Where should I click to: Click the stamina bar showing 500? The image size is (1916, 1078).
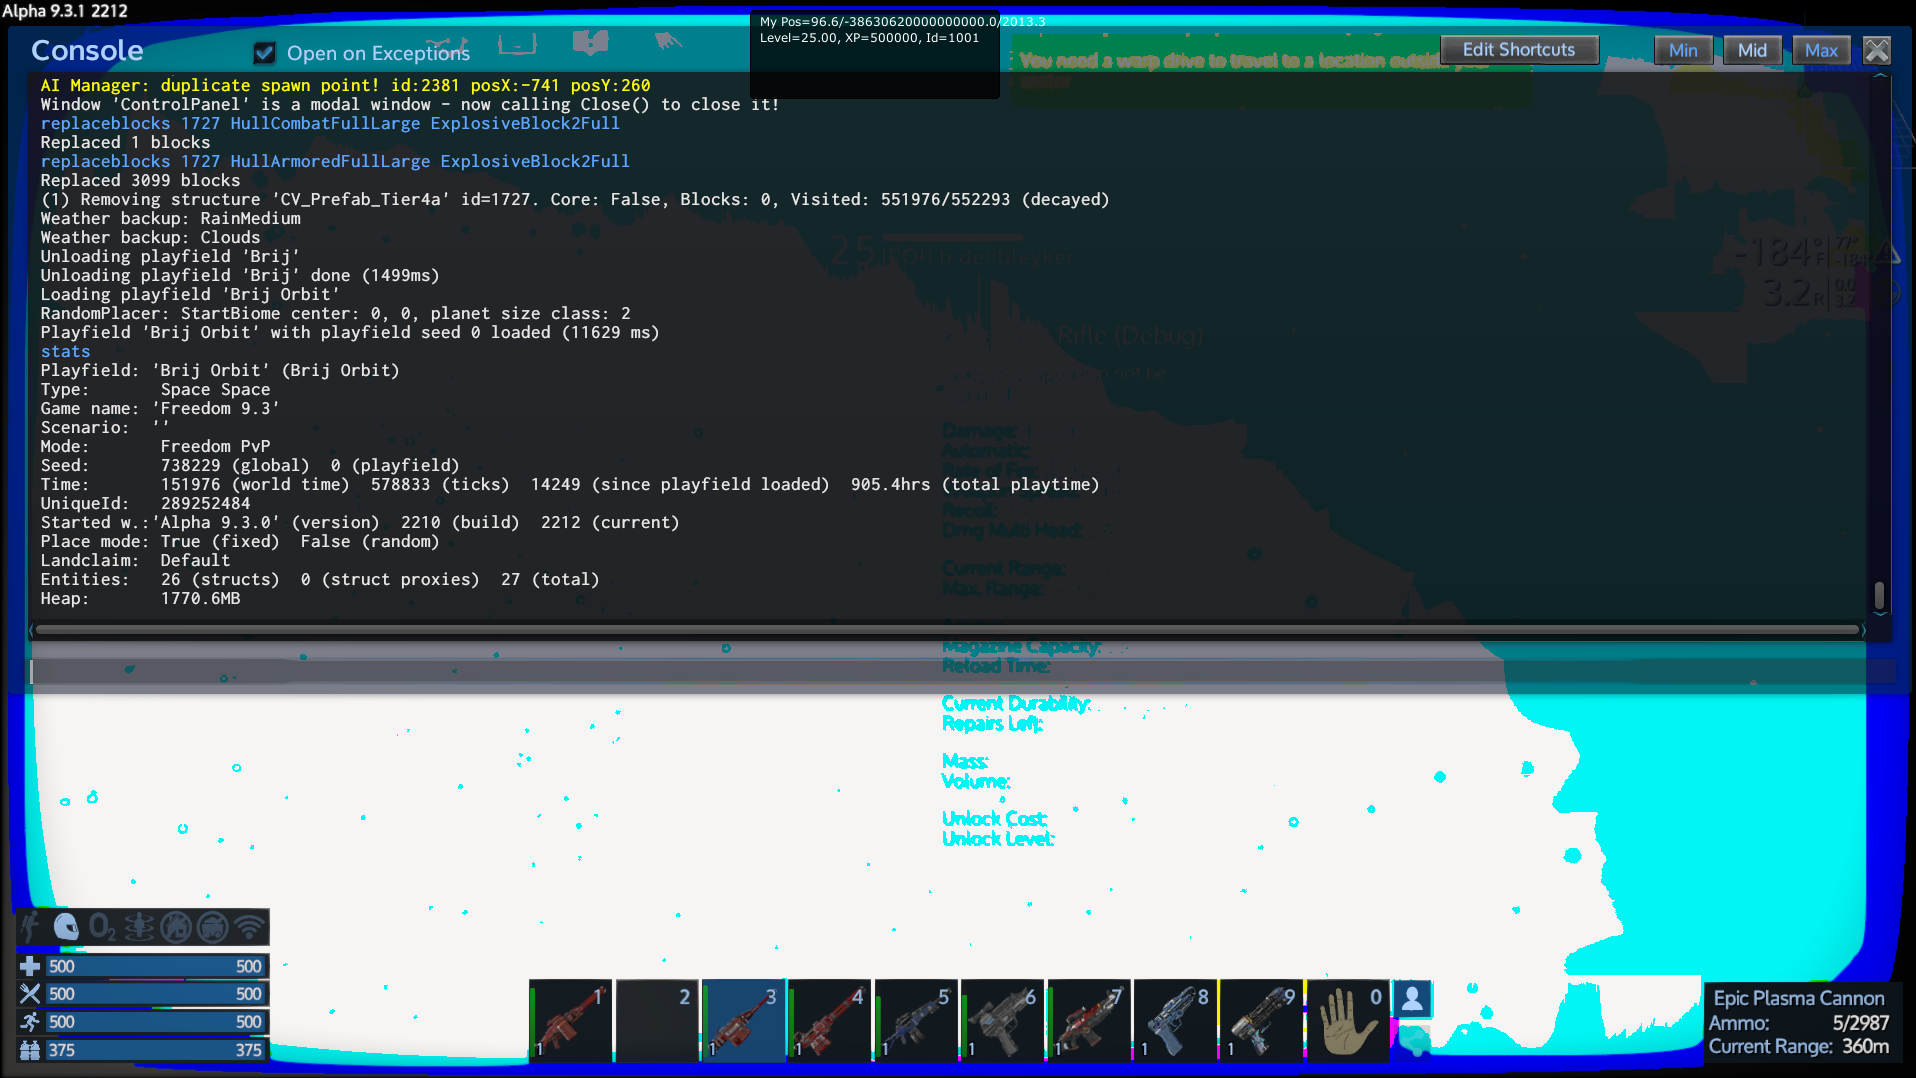point(155,1022)
